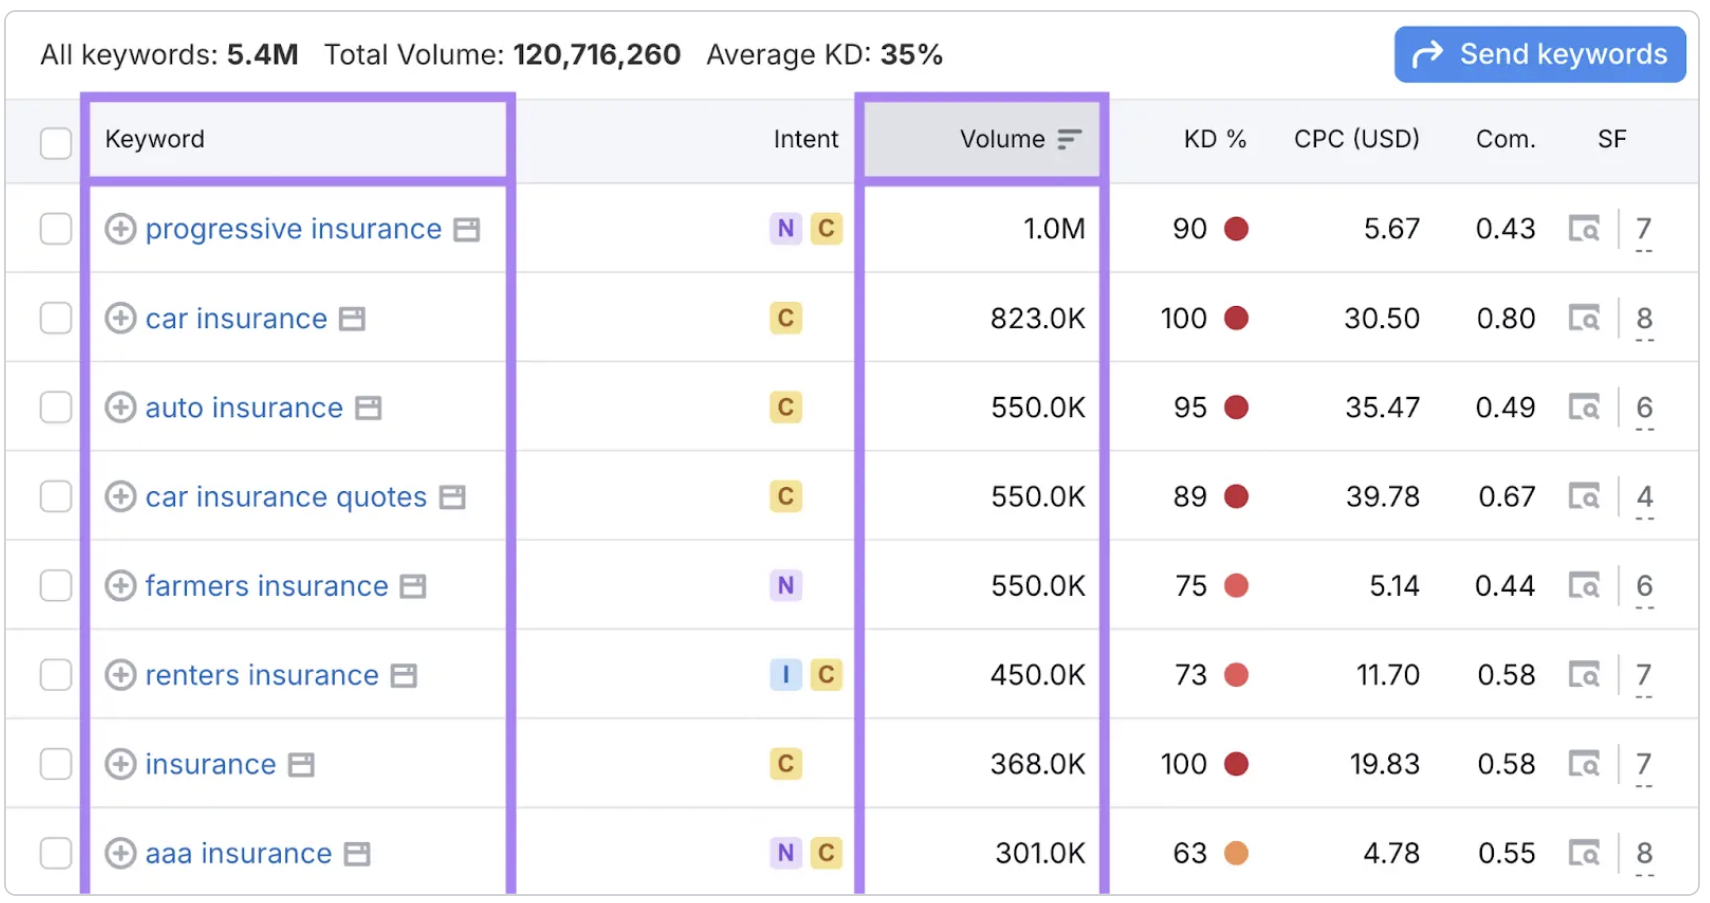The width and height of the screenshot is (1710, 903).
Task: Select the renters insurance row checkbox
Action: pos(56,675)
